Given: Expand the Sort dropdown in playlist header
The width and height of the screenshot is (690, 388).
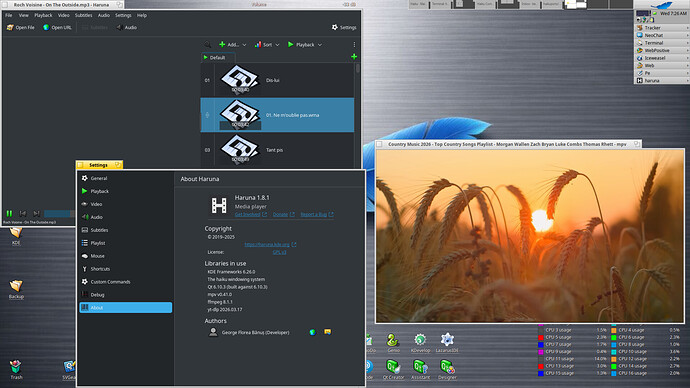Looking at the screenshot, I should [x=267, y=44].
